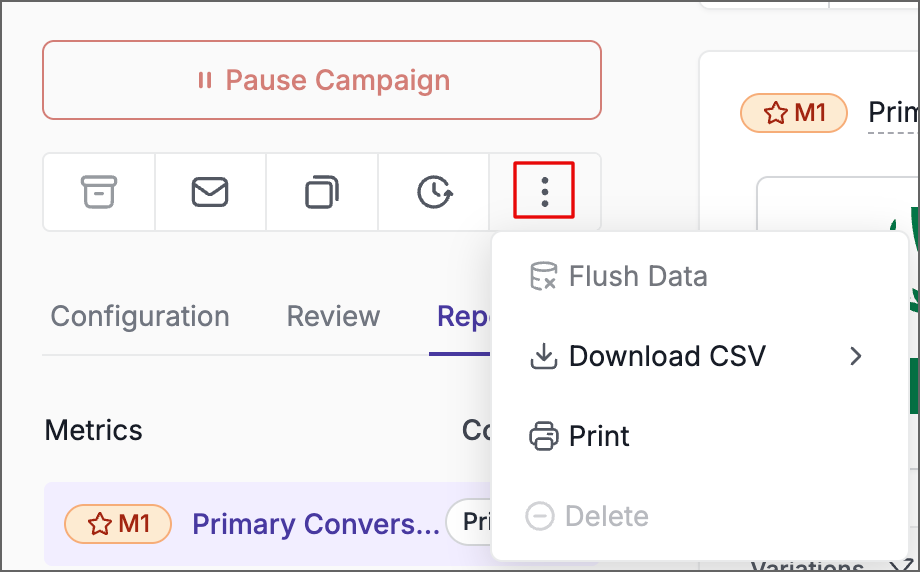
Task: Click the duplicate campaign icon
Action: (x=322, y=192)
